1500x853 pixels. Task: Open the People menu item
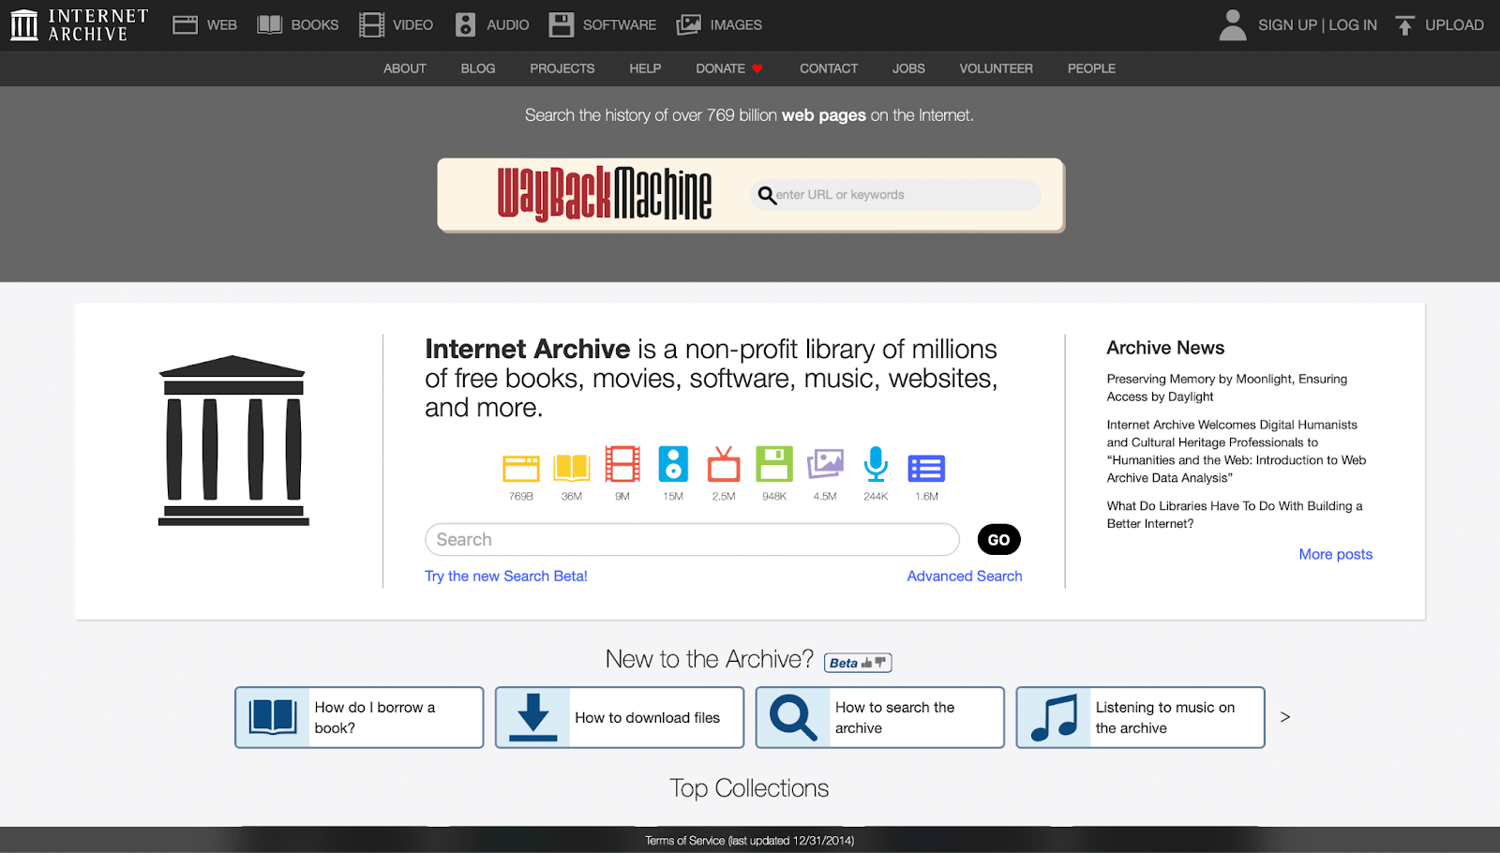click(x=1091, y=69)
